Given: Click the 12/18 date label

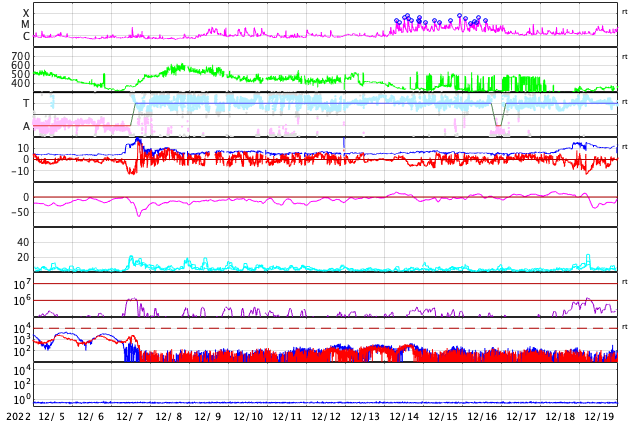Looking at the screenshot, I should (559, 417).
